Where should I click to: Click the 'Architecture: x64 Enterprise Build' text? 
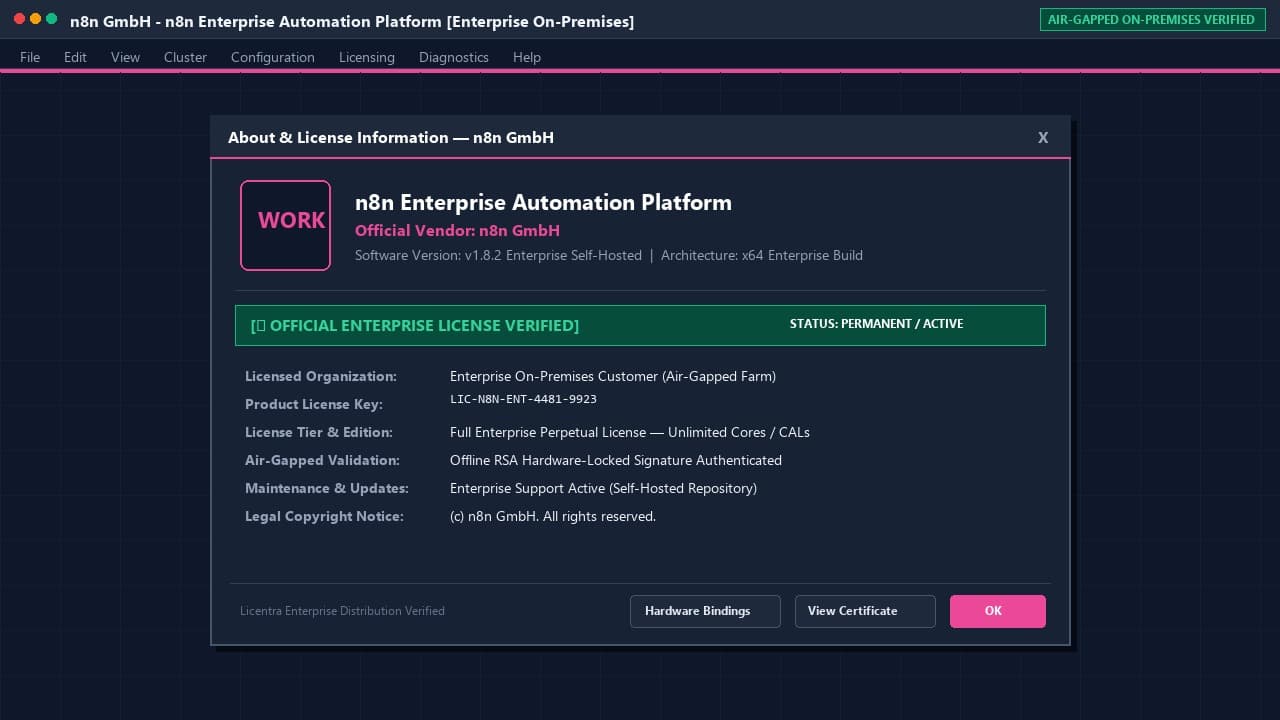pyautogui.click(x=762, y=255)
